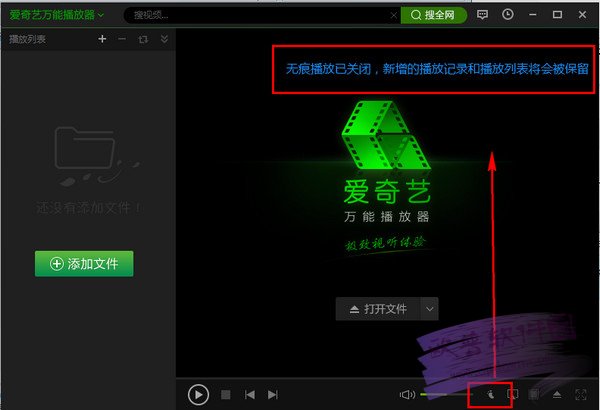The width and height of the screenshot is (600, 410).
Task: Toggle the 无痕播放 footprint icon
Action: 490,394
